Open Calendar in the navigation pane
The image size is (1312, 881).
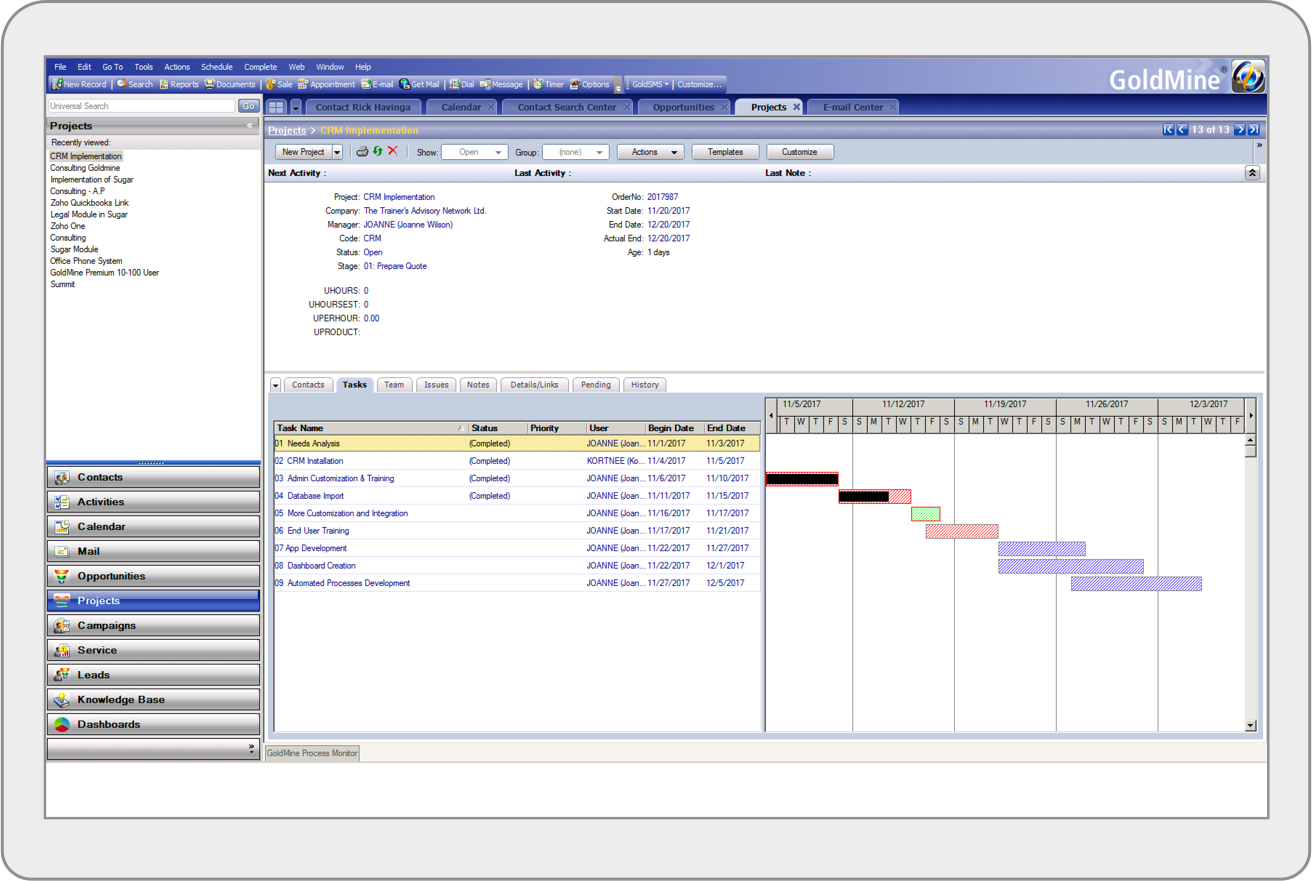[x=153, y=527]
